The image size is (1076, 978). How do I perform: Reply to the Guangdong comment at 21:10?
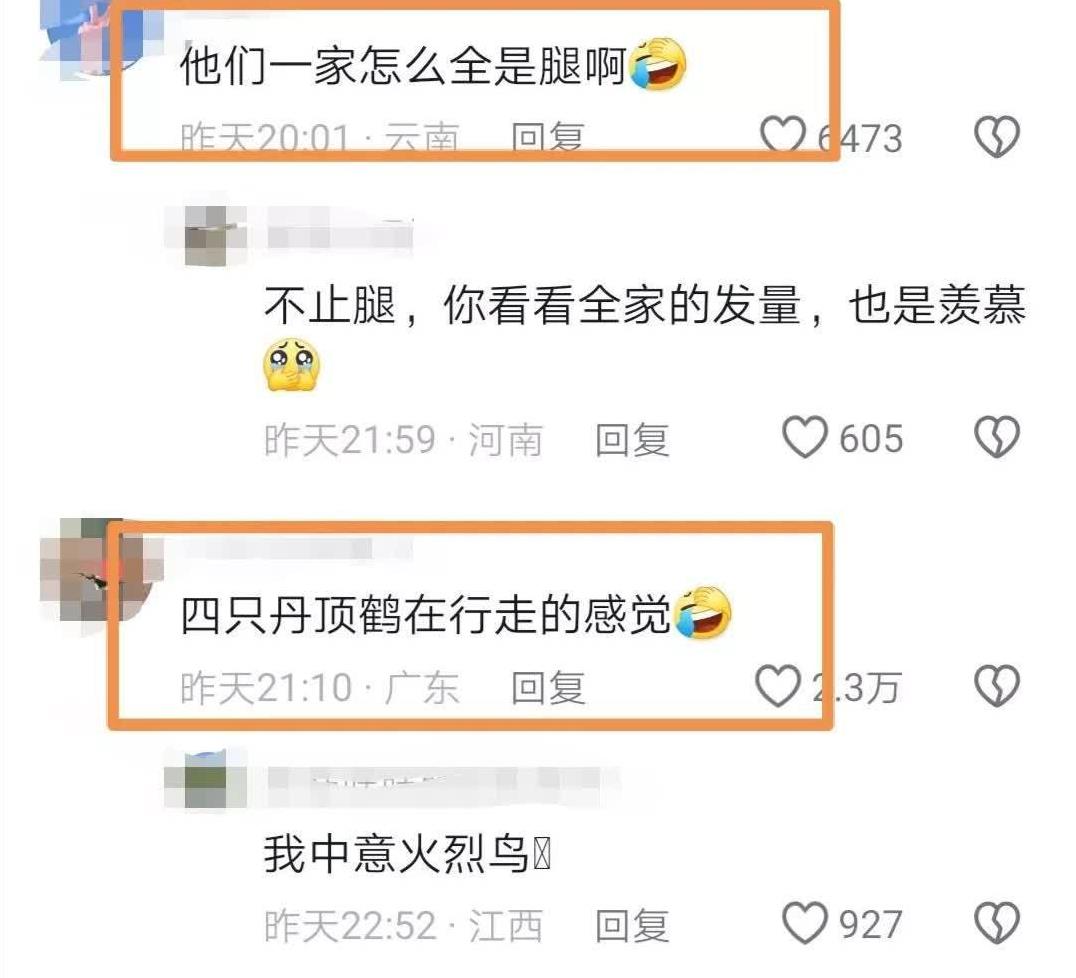[x=548, y=688]
